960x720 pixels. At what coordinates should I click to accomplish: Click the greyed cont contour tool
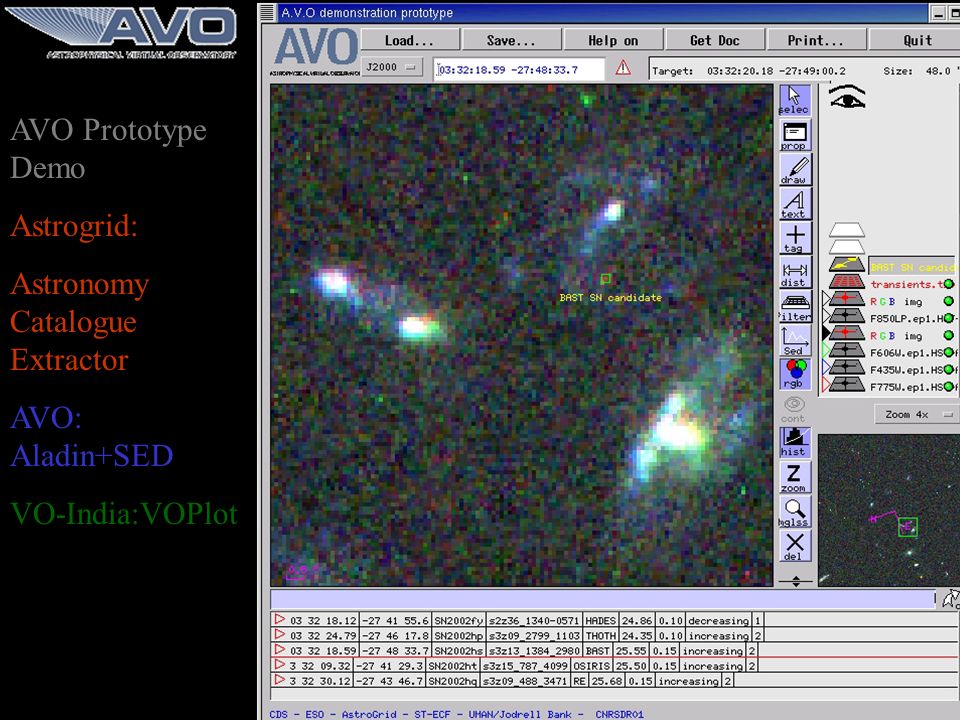click(793, 409)
